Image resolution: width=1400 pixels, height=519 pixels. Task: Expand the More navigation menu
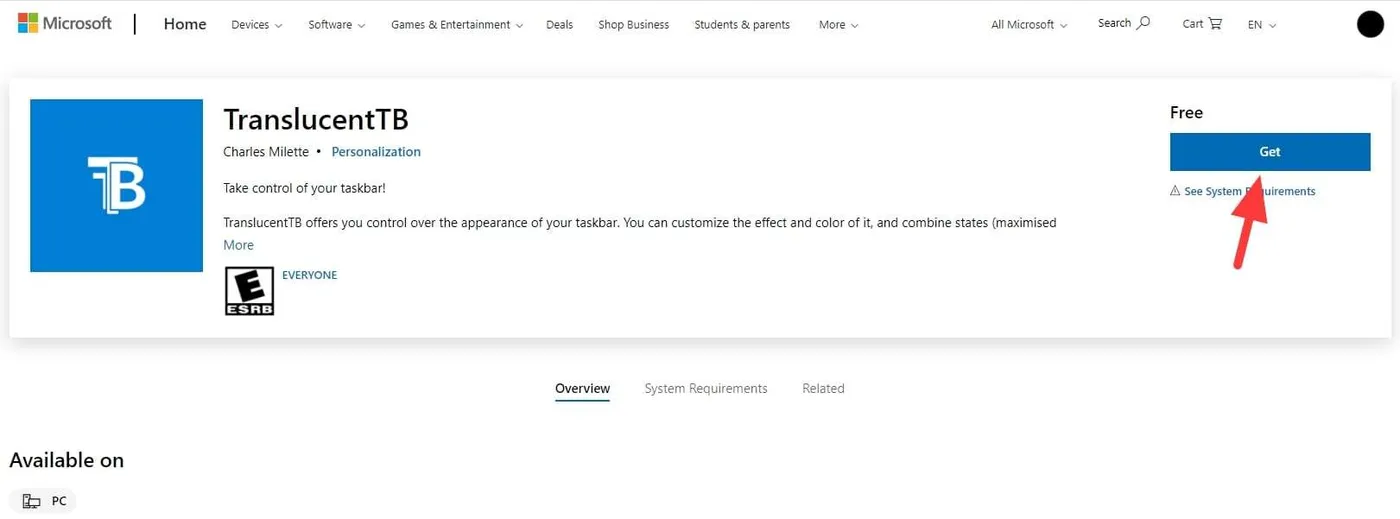[x=838, y=25]
